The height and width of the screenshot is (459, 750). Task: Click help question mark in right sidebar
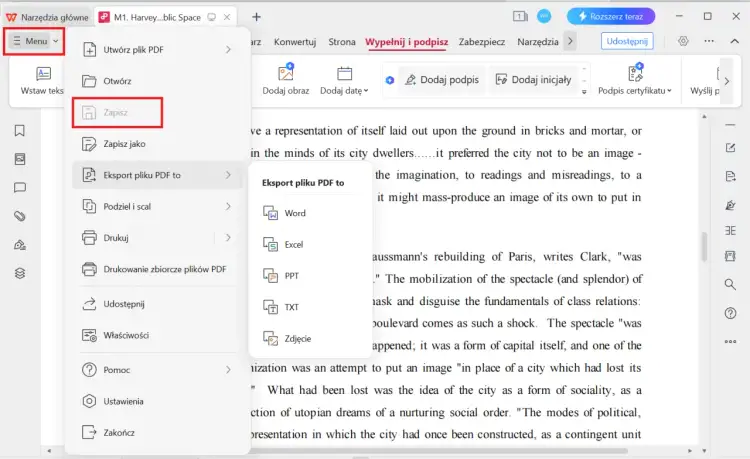(x=730, y=314)
